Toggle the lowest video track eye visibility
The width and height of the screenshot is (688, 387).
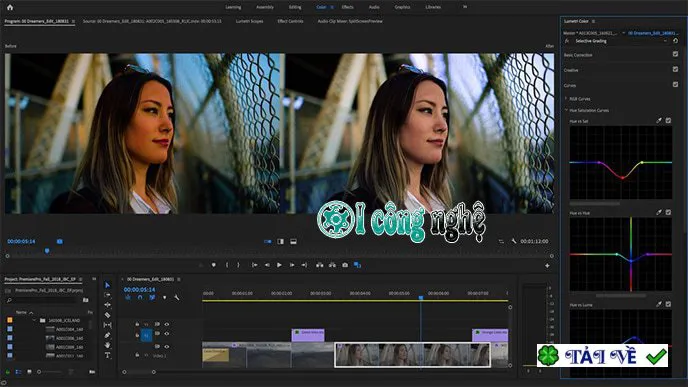[167, 347]
